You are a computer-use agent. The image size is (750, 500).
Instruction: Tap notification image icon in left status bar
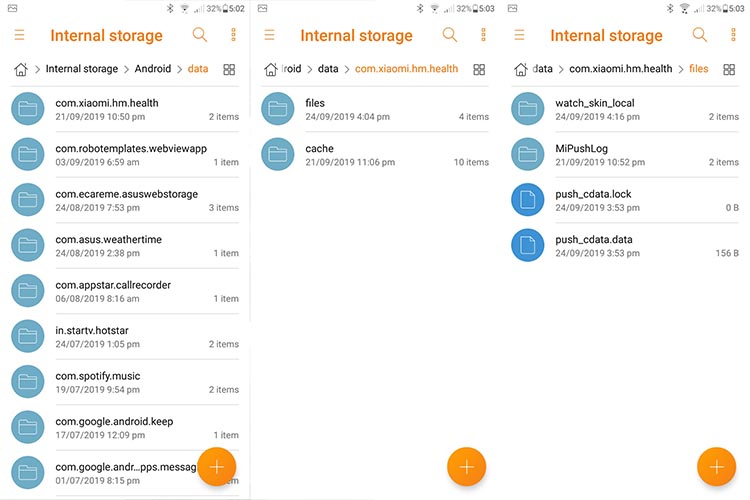click(x=12, y=8)
